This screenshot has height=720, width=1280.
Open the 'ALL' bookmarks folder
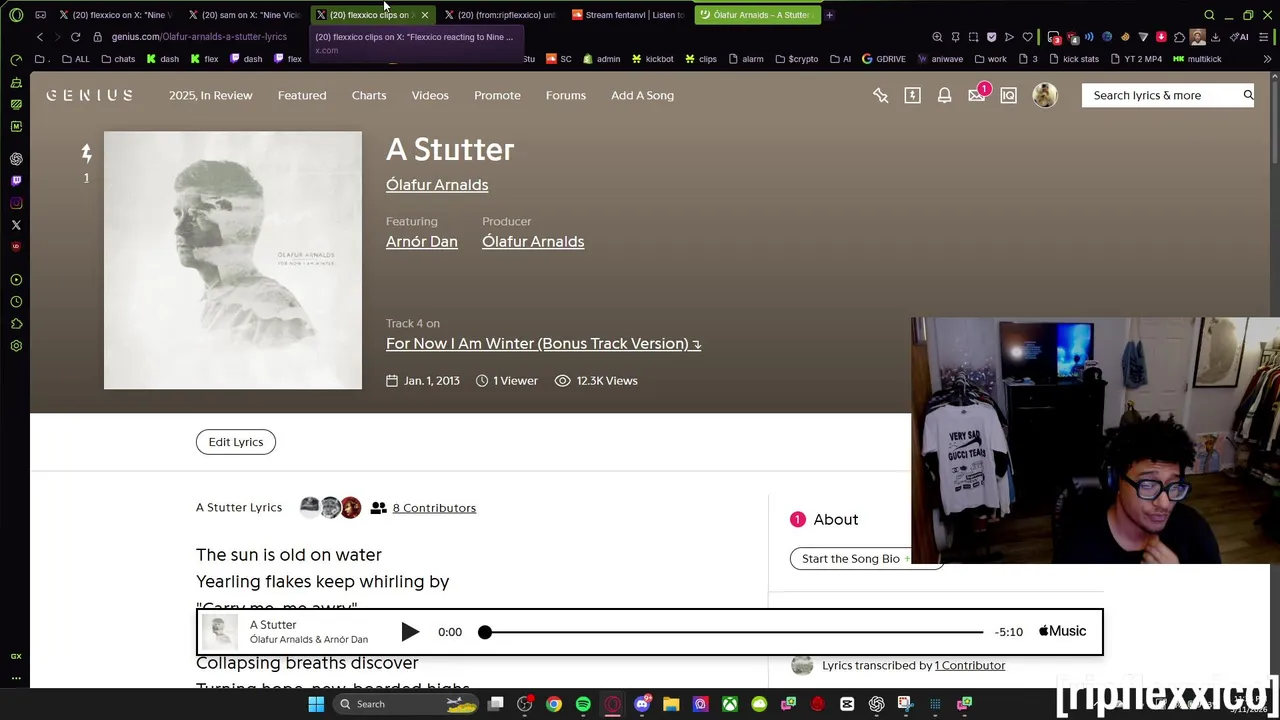pos(76,59)
